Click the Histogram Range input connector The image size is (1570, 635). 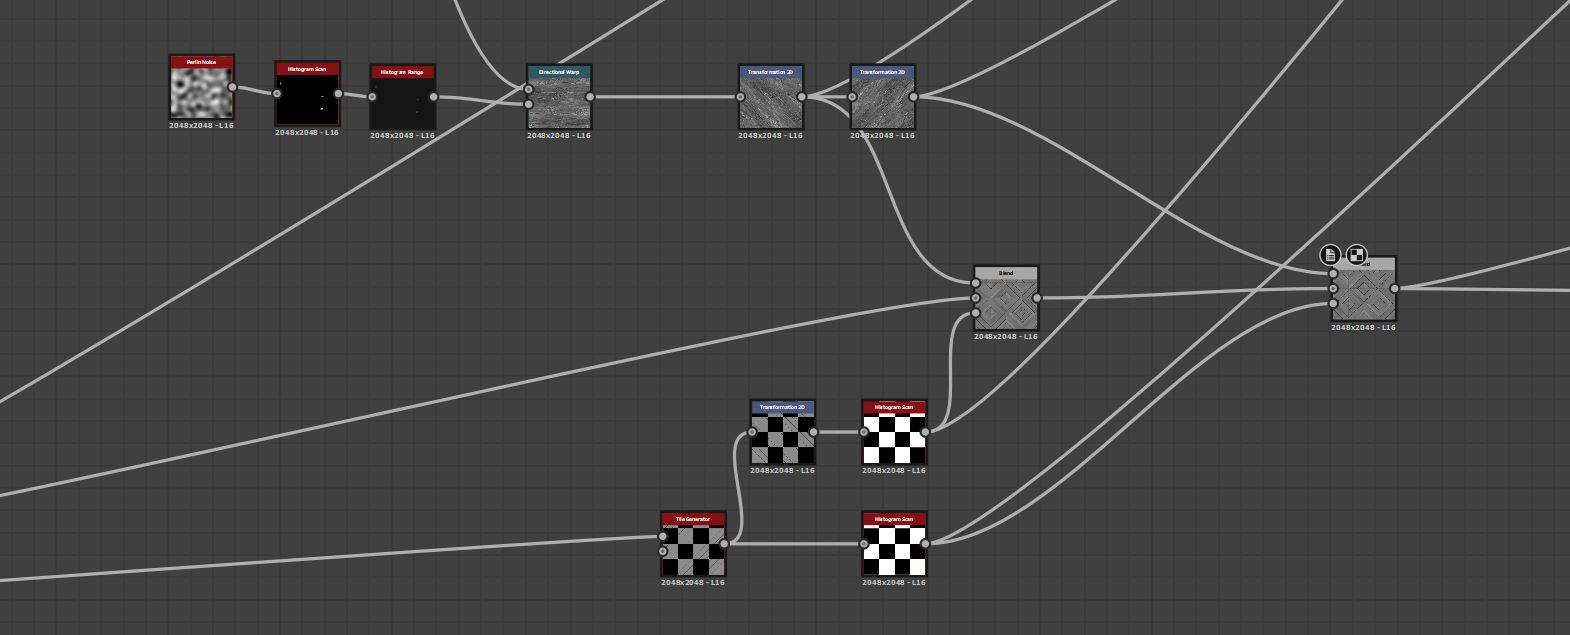coord(372,97)
